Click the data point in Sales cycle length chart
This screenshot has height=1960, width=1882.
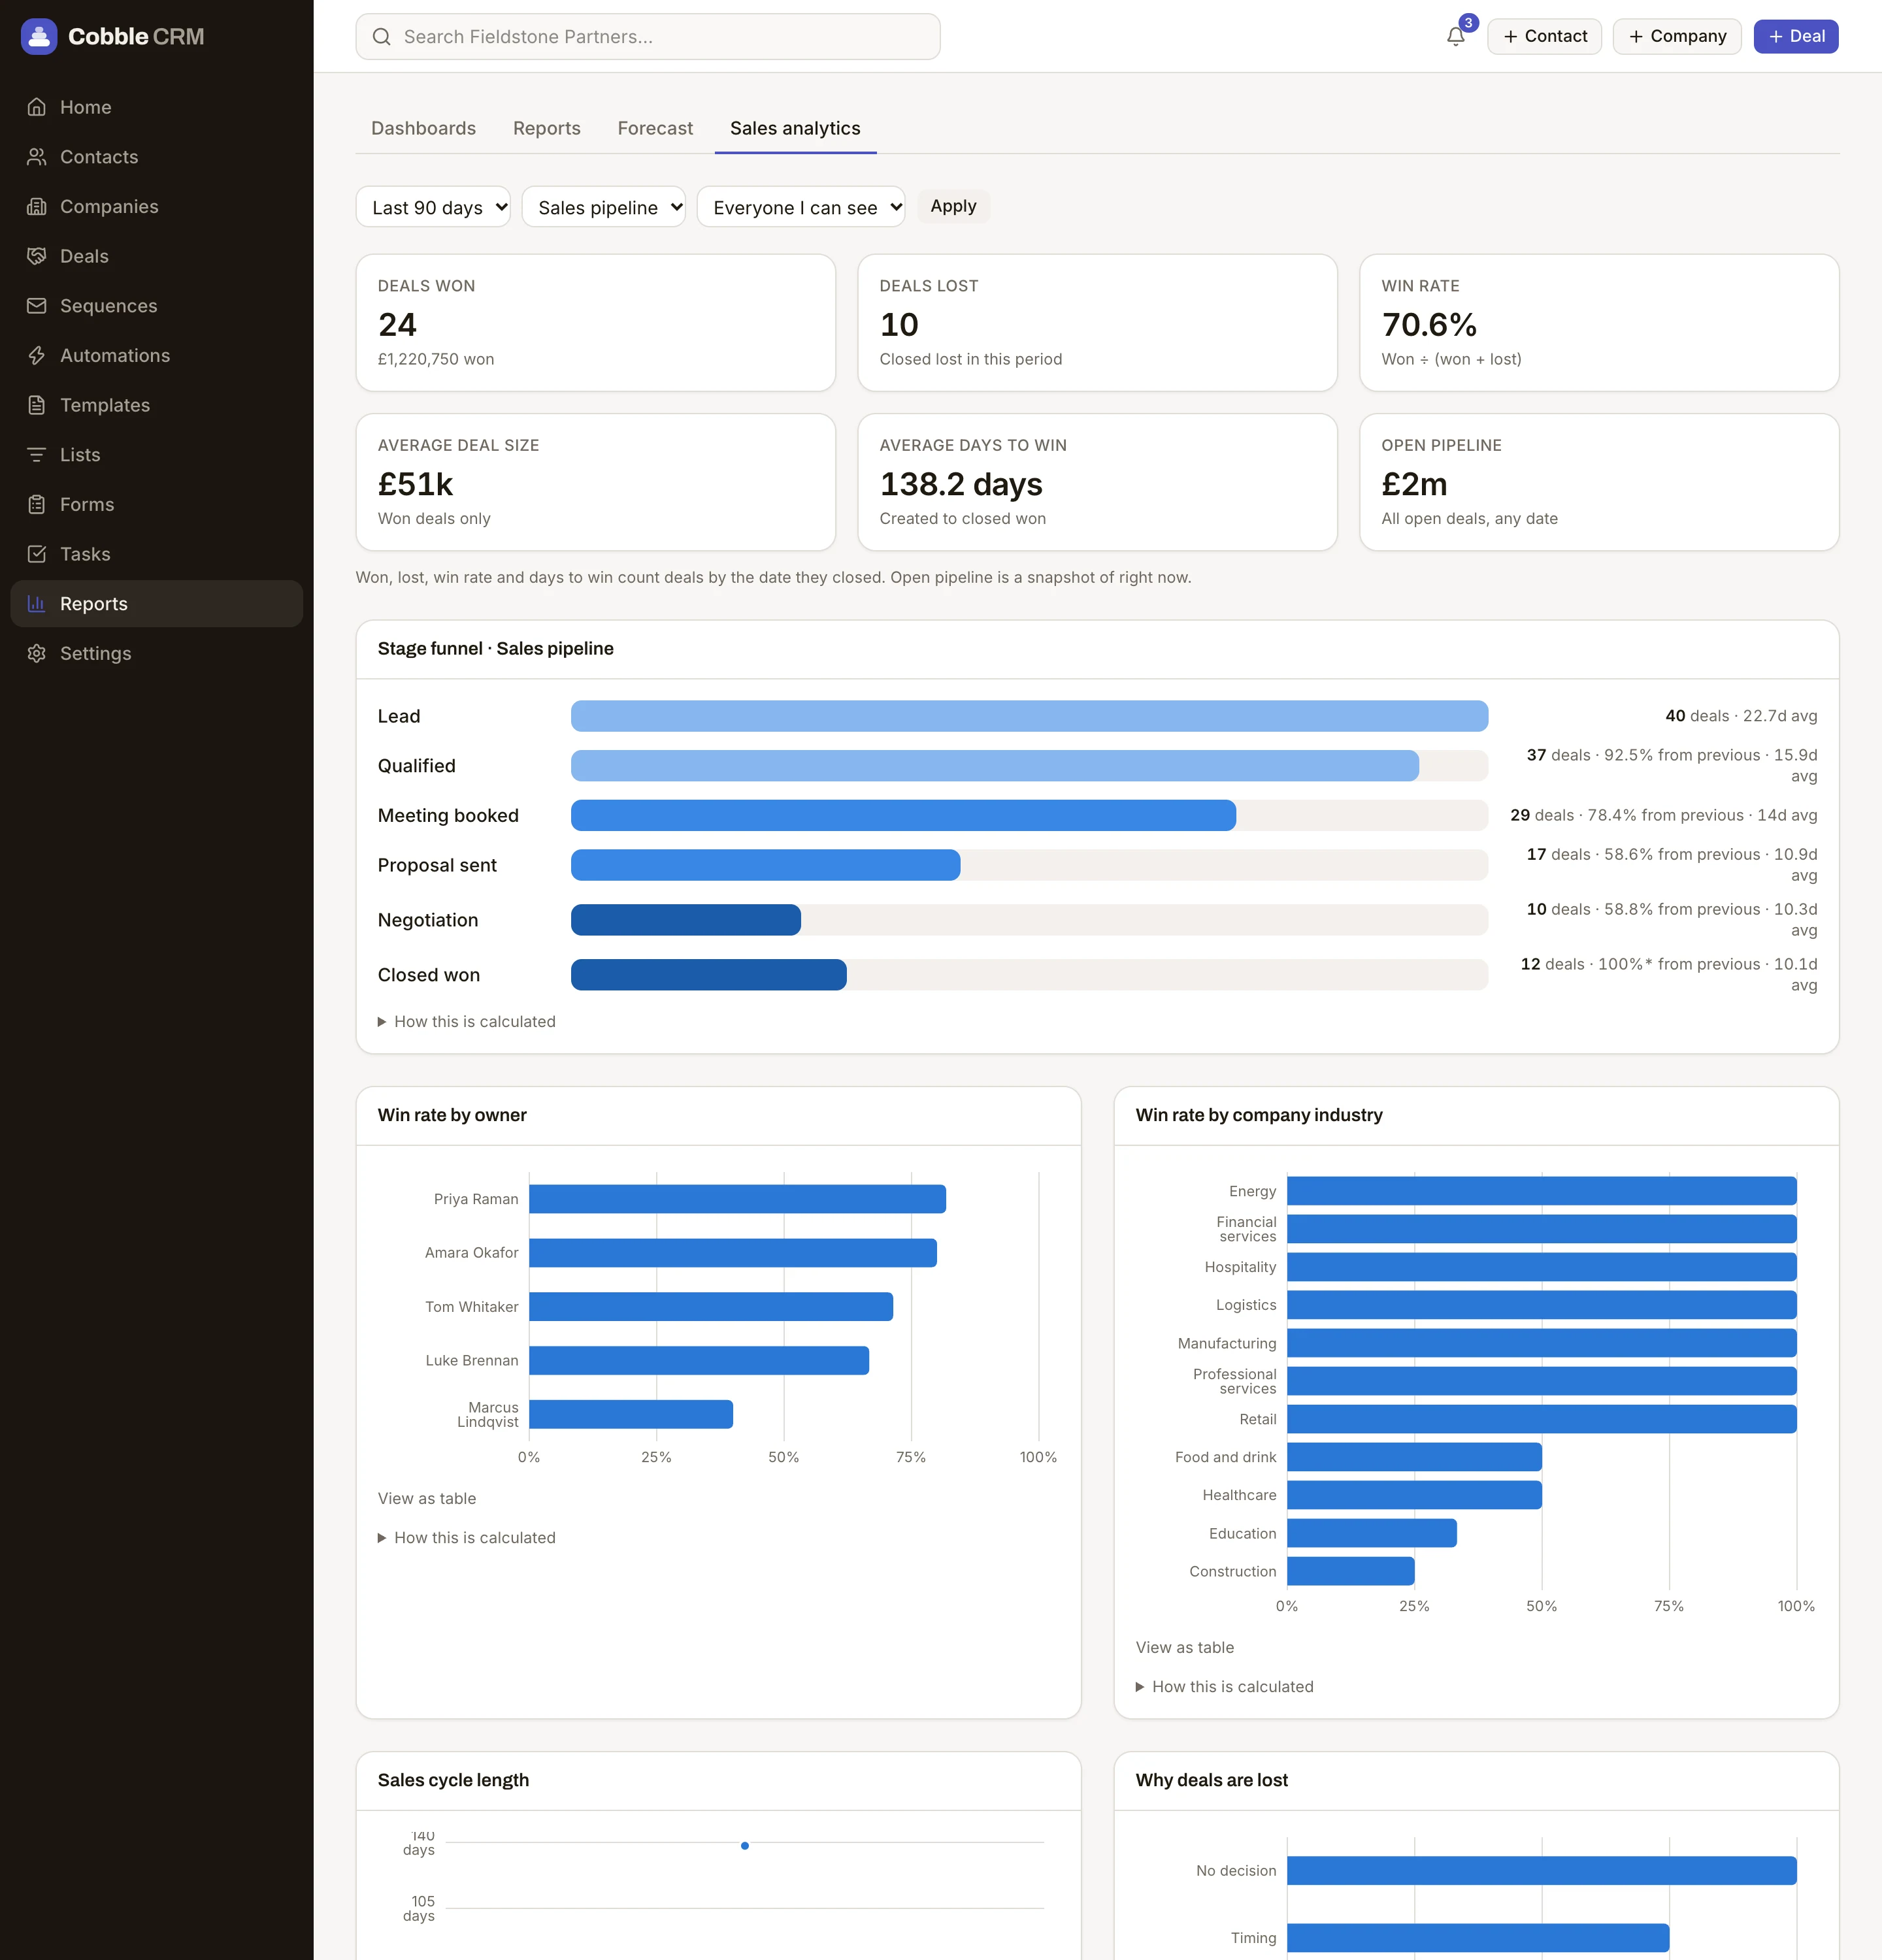pyautogui.click(x=745, y=1845)
